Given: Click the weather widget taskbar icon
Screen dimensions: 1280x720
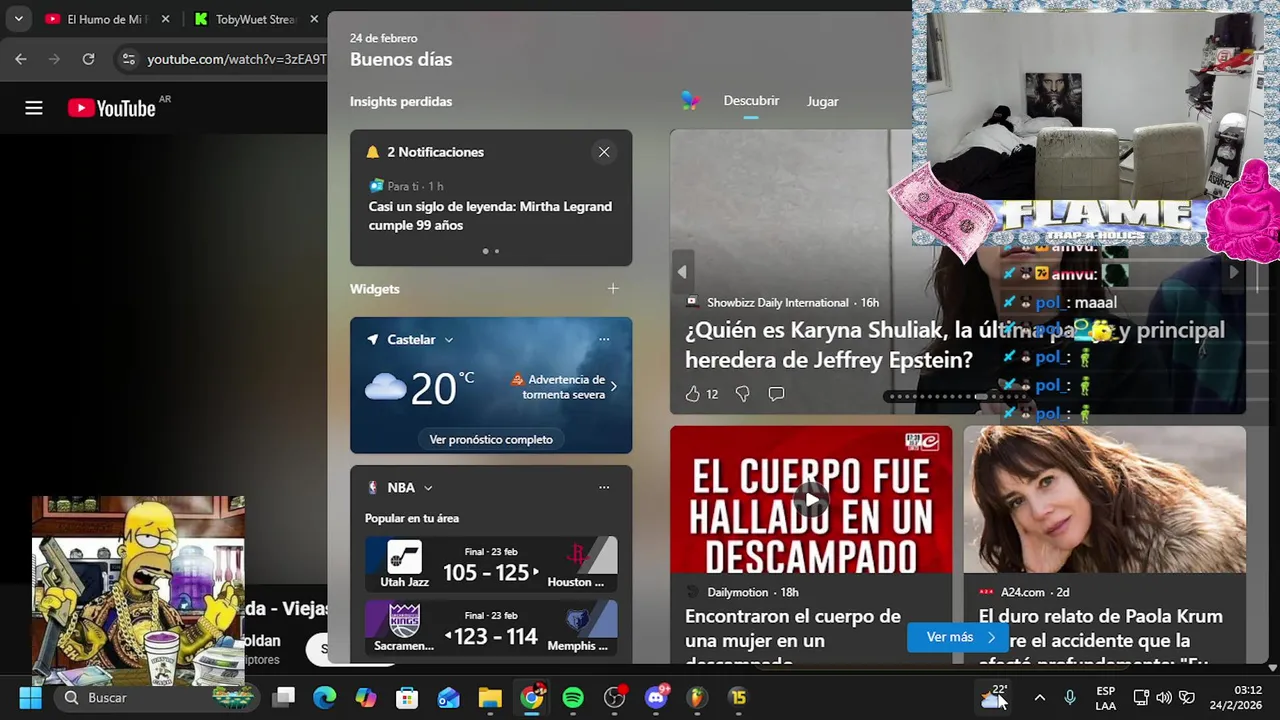Looking at the screenshot, I should (x=993, y=697).
